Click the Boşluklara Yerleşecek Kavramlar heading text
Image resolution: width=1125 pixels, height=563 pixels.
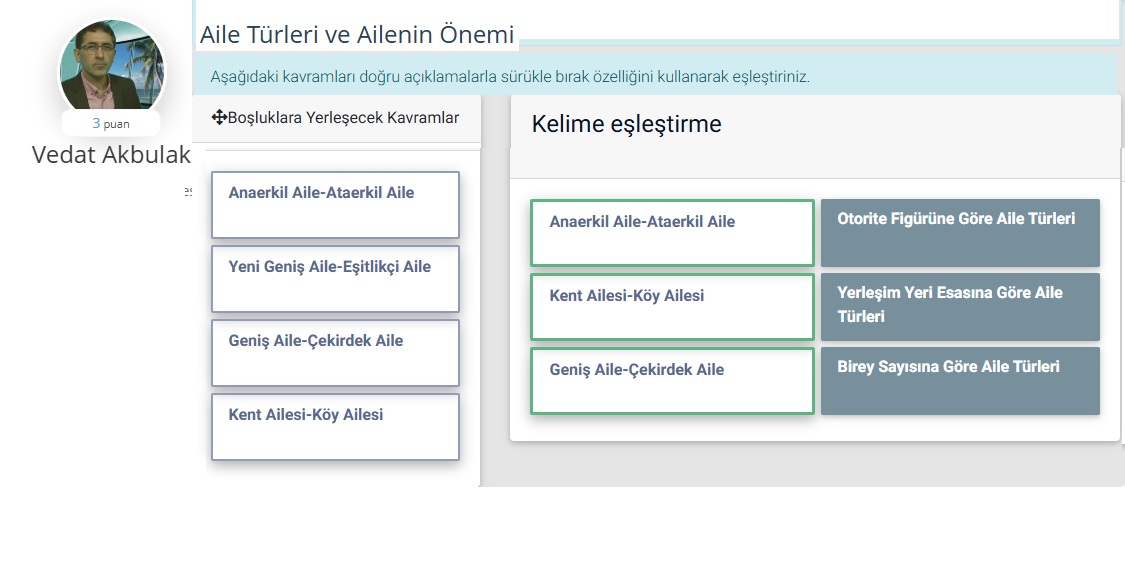tap(343, 118)
